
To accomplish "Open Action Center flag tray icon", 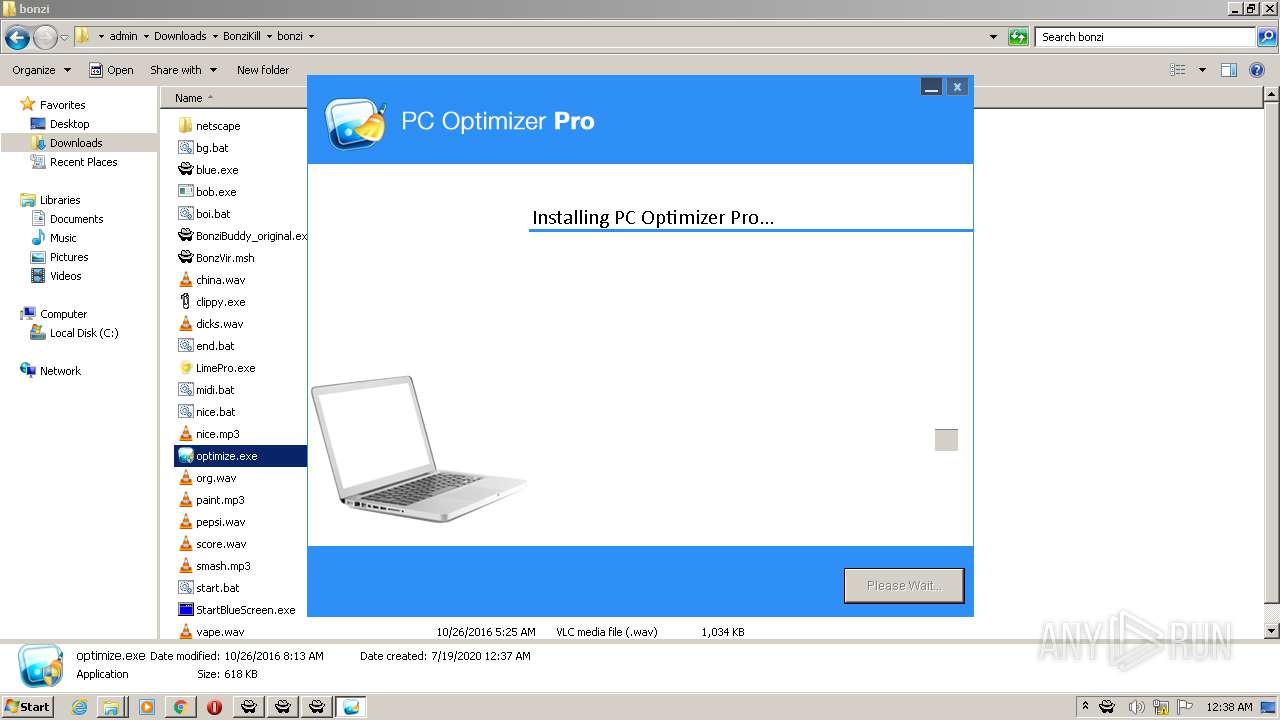I will [x=1186, y=707].
